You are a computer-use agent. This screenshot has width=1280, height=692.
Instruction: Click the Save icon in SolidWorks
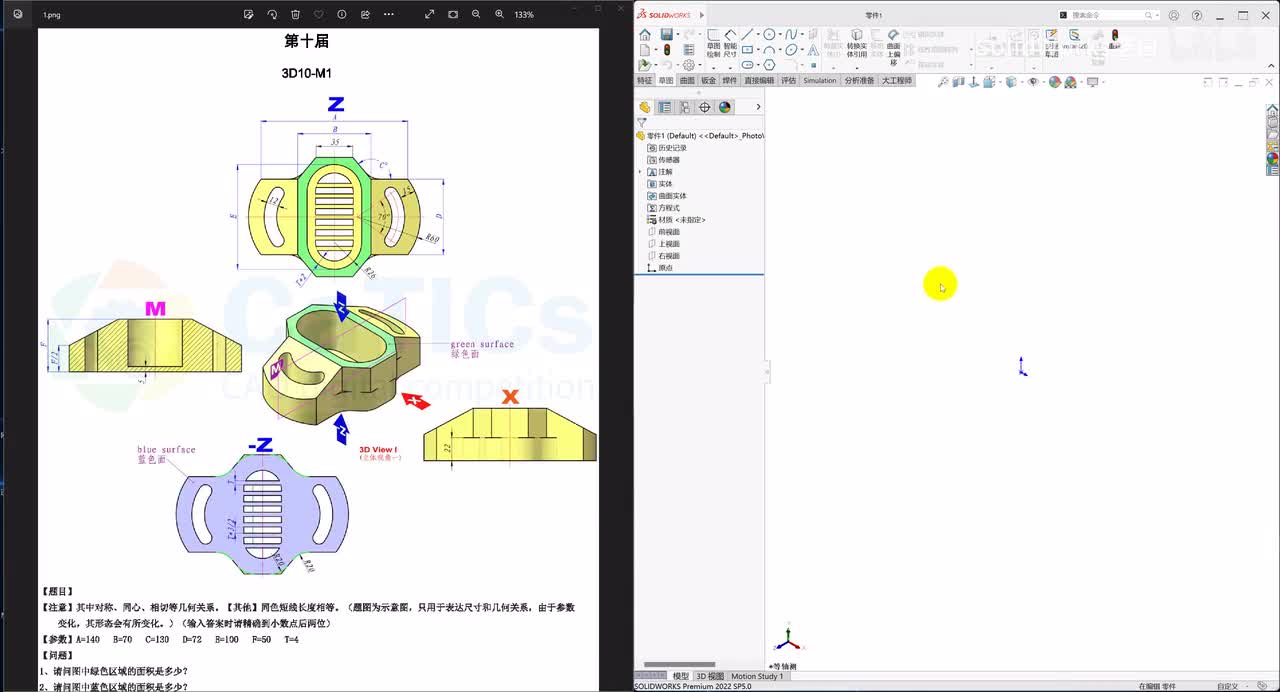tap(667, 35)
